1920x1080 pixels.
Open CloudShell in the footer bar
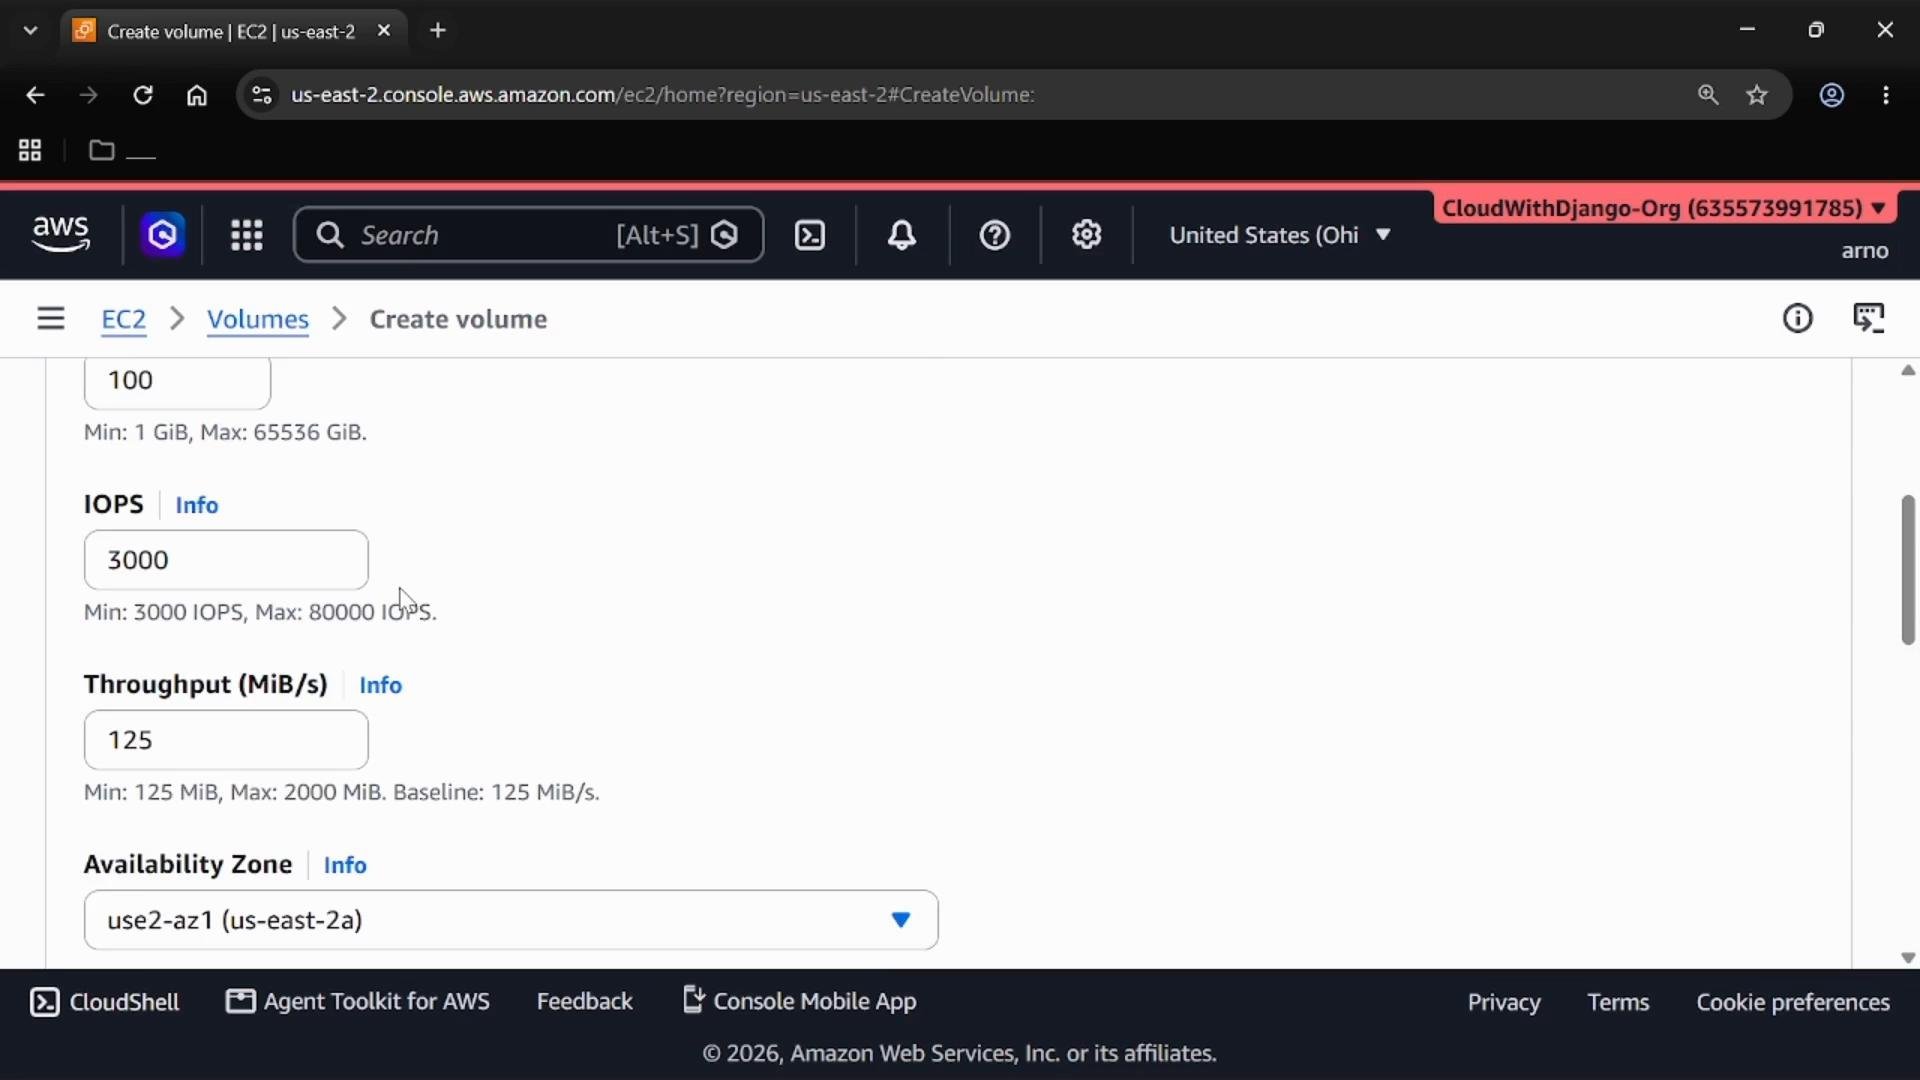tap(105, 1002)
